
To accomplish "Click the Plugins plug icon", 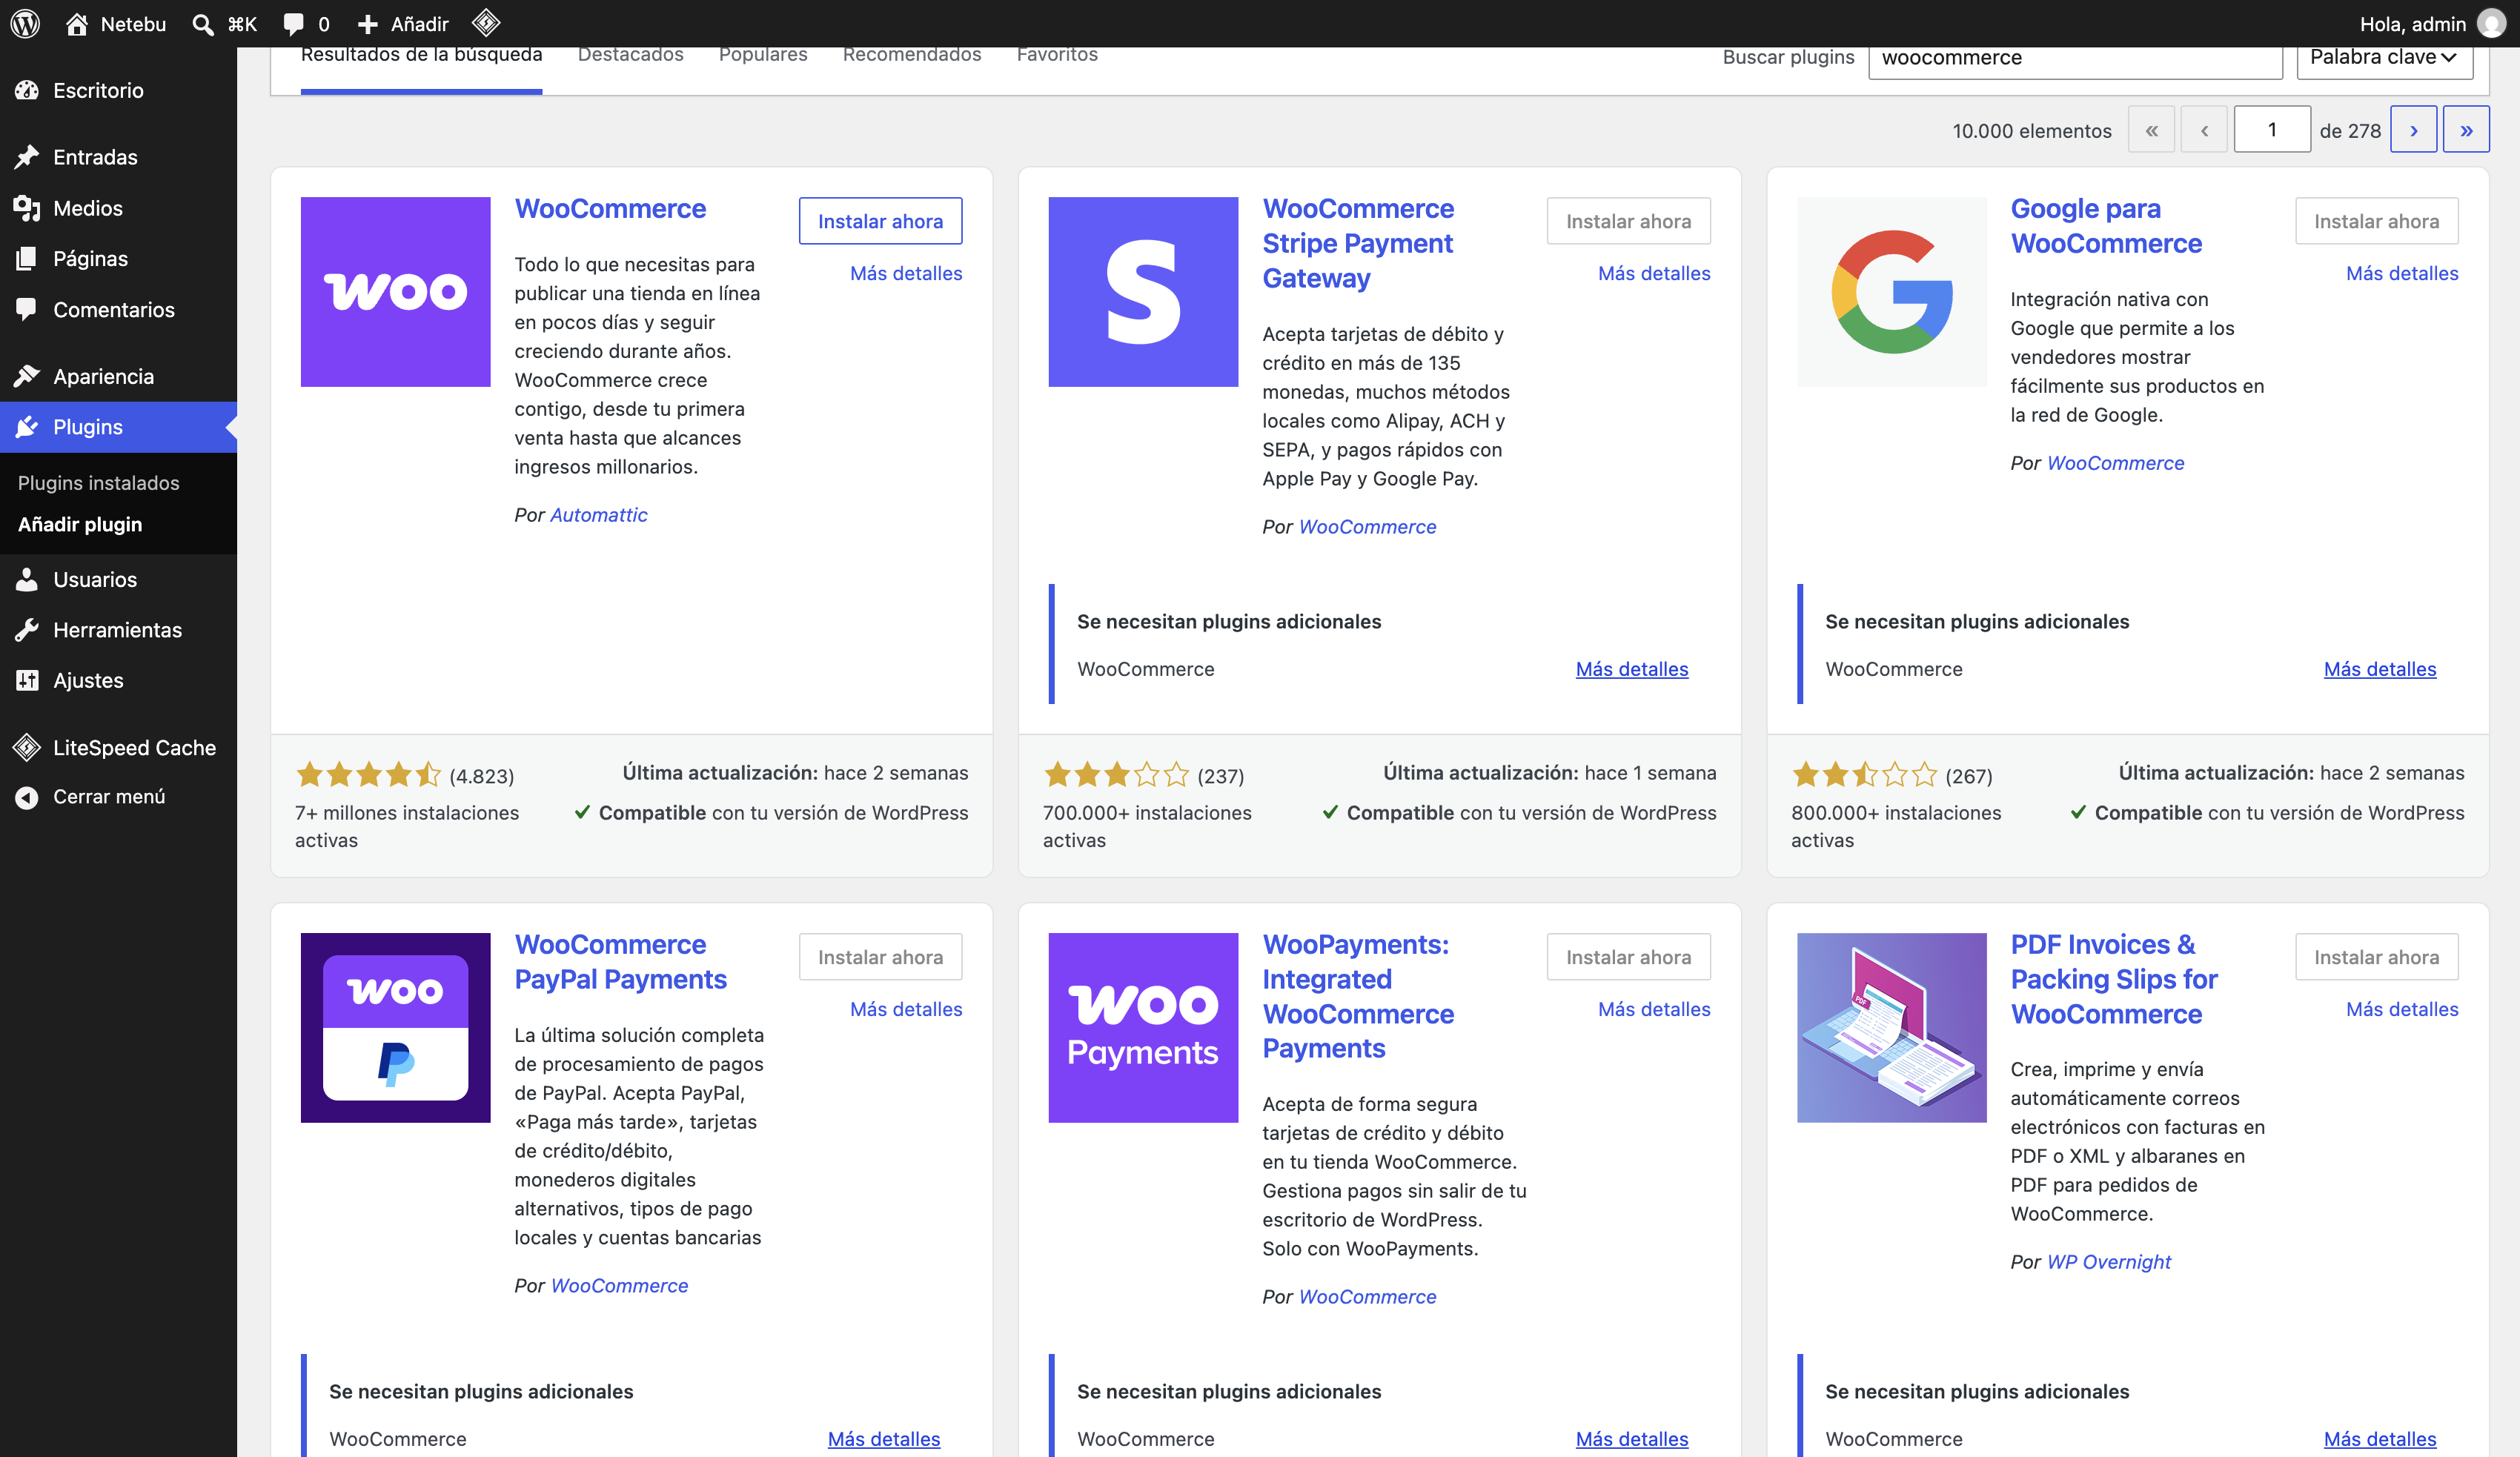I will coord(27,427).
